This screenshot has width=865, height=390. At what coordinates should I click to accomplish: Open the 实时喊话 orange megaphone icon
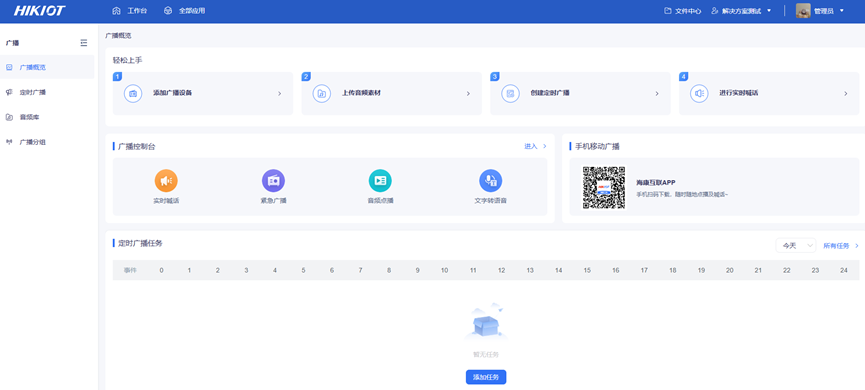(166, 180)
